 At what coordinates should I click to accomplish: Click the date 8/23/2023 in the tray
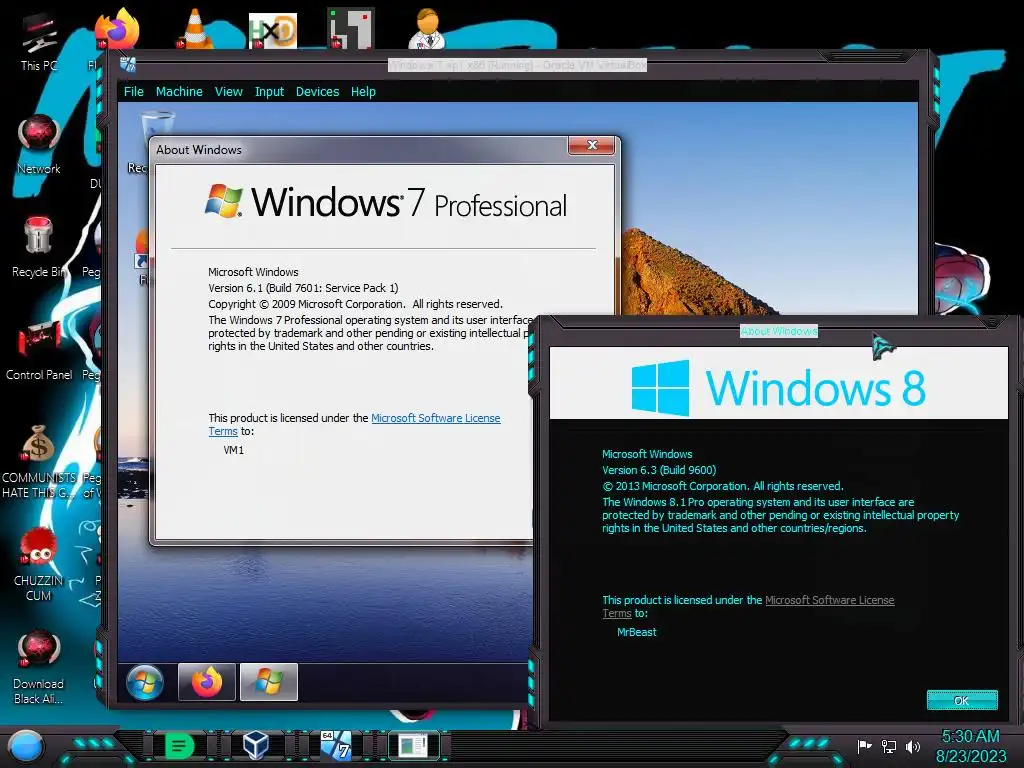(x=971, y=756)
